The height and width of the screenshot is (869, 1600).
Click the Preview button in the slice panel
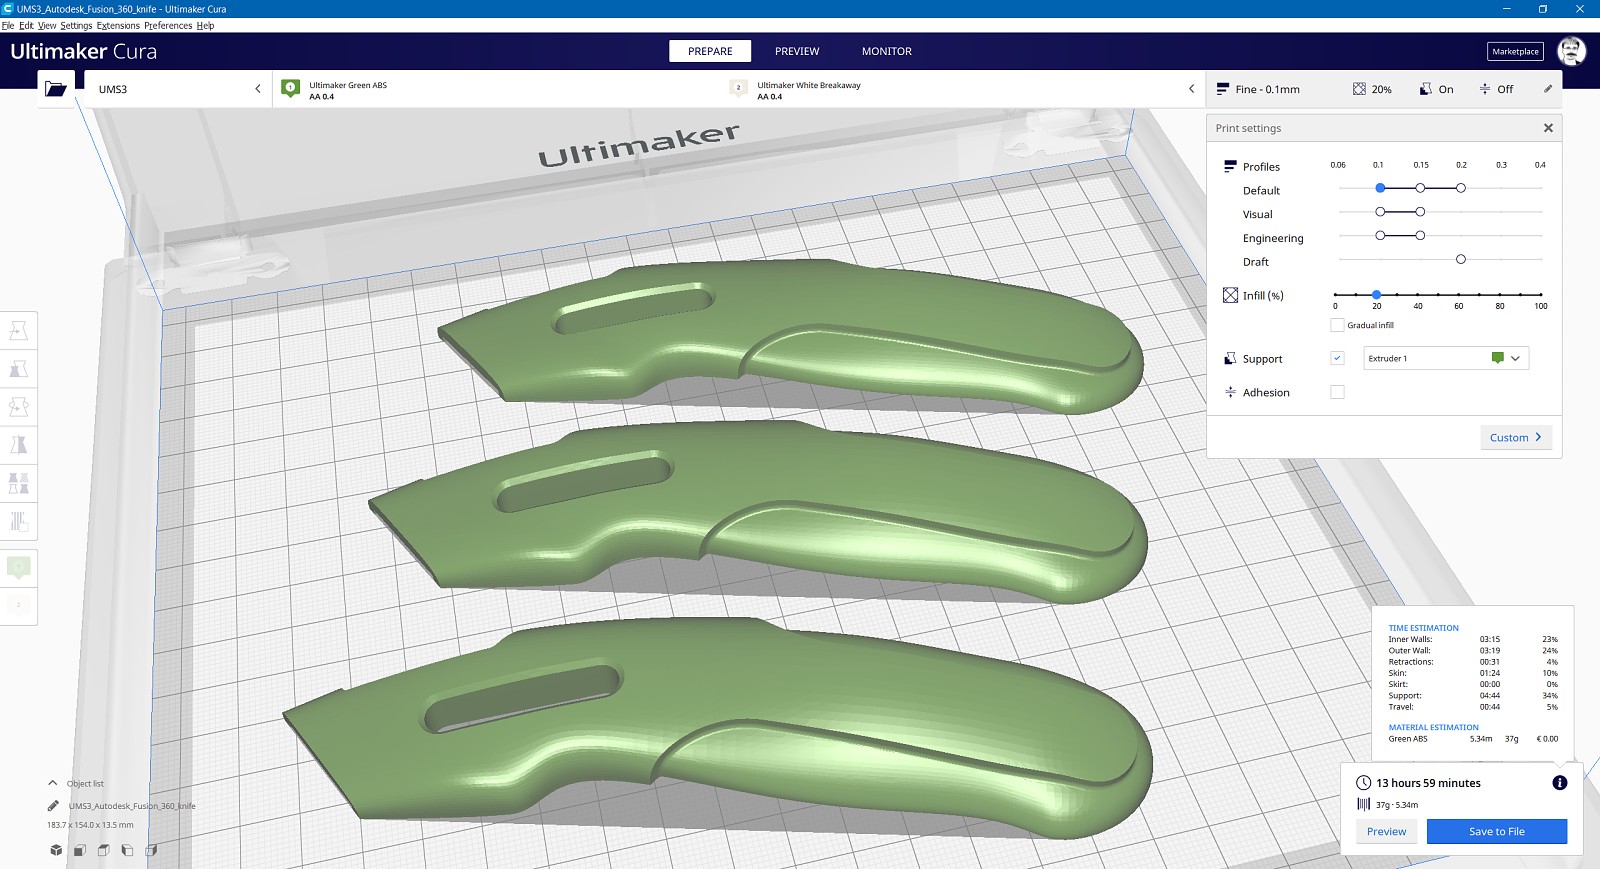(1386, 831)
